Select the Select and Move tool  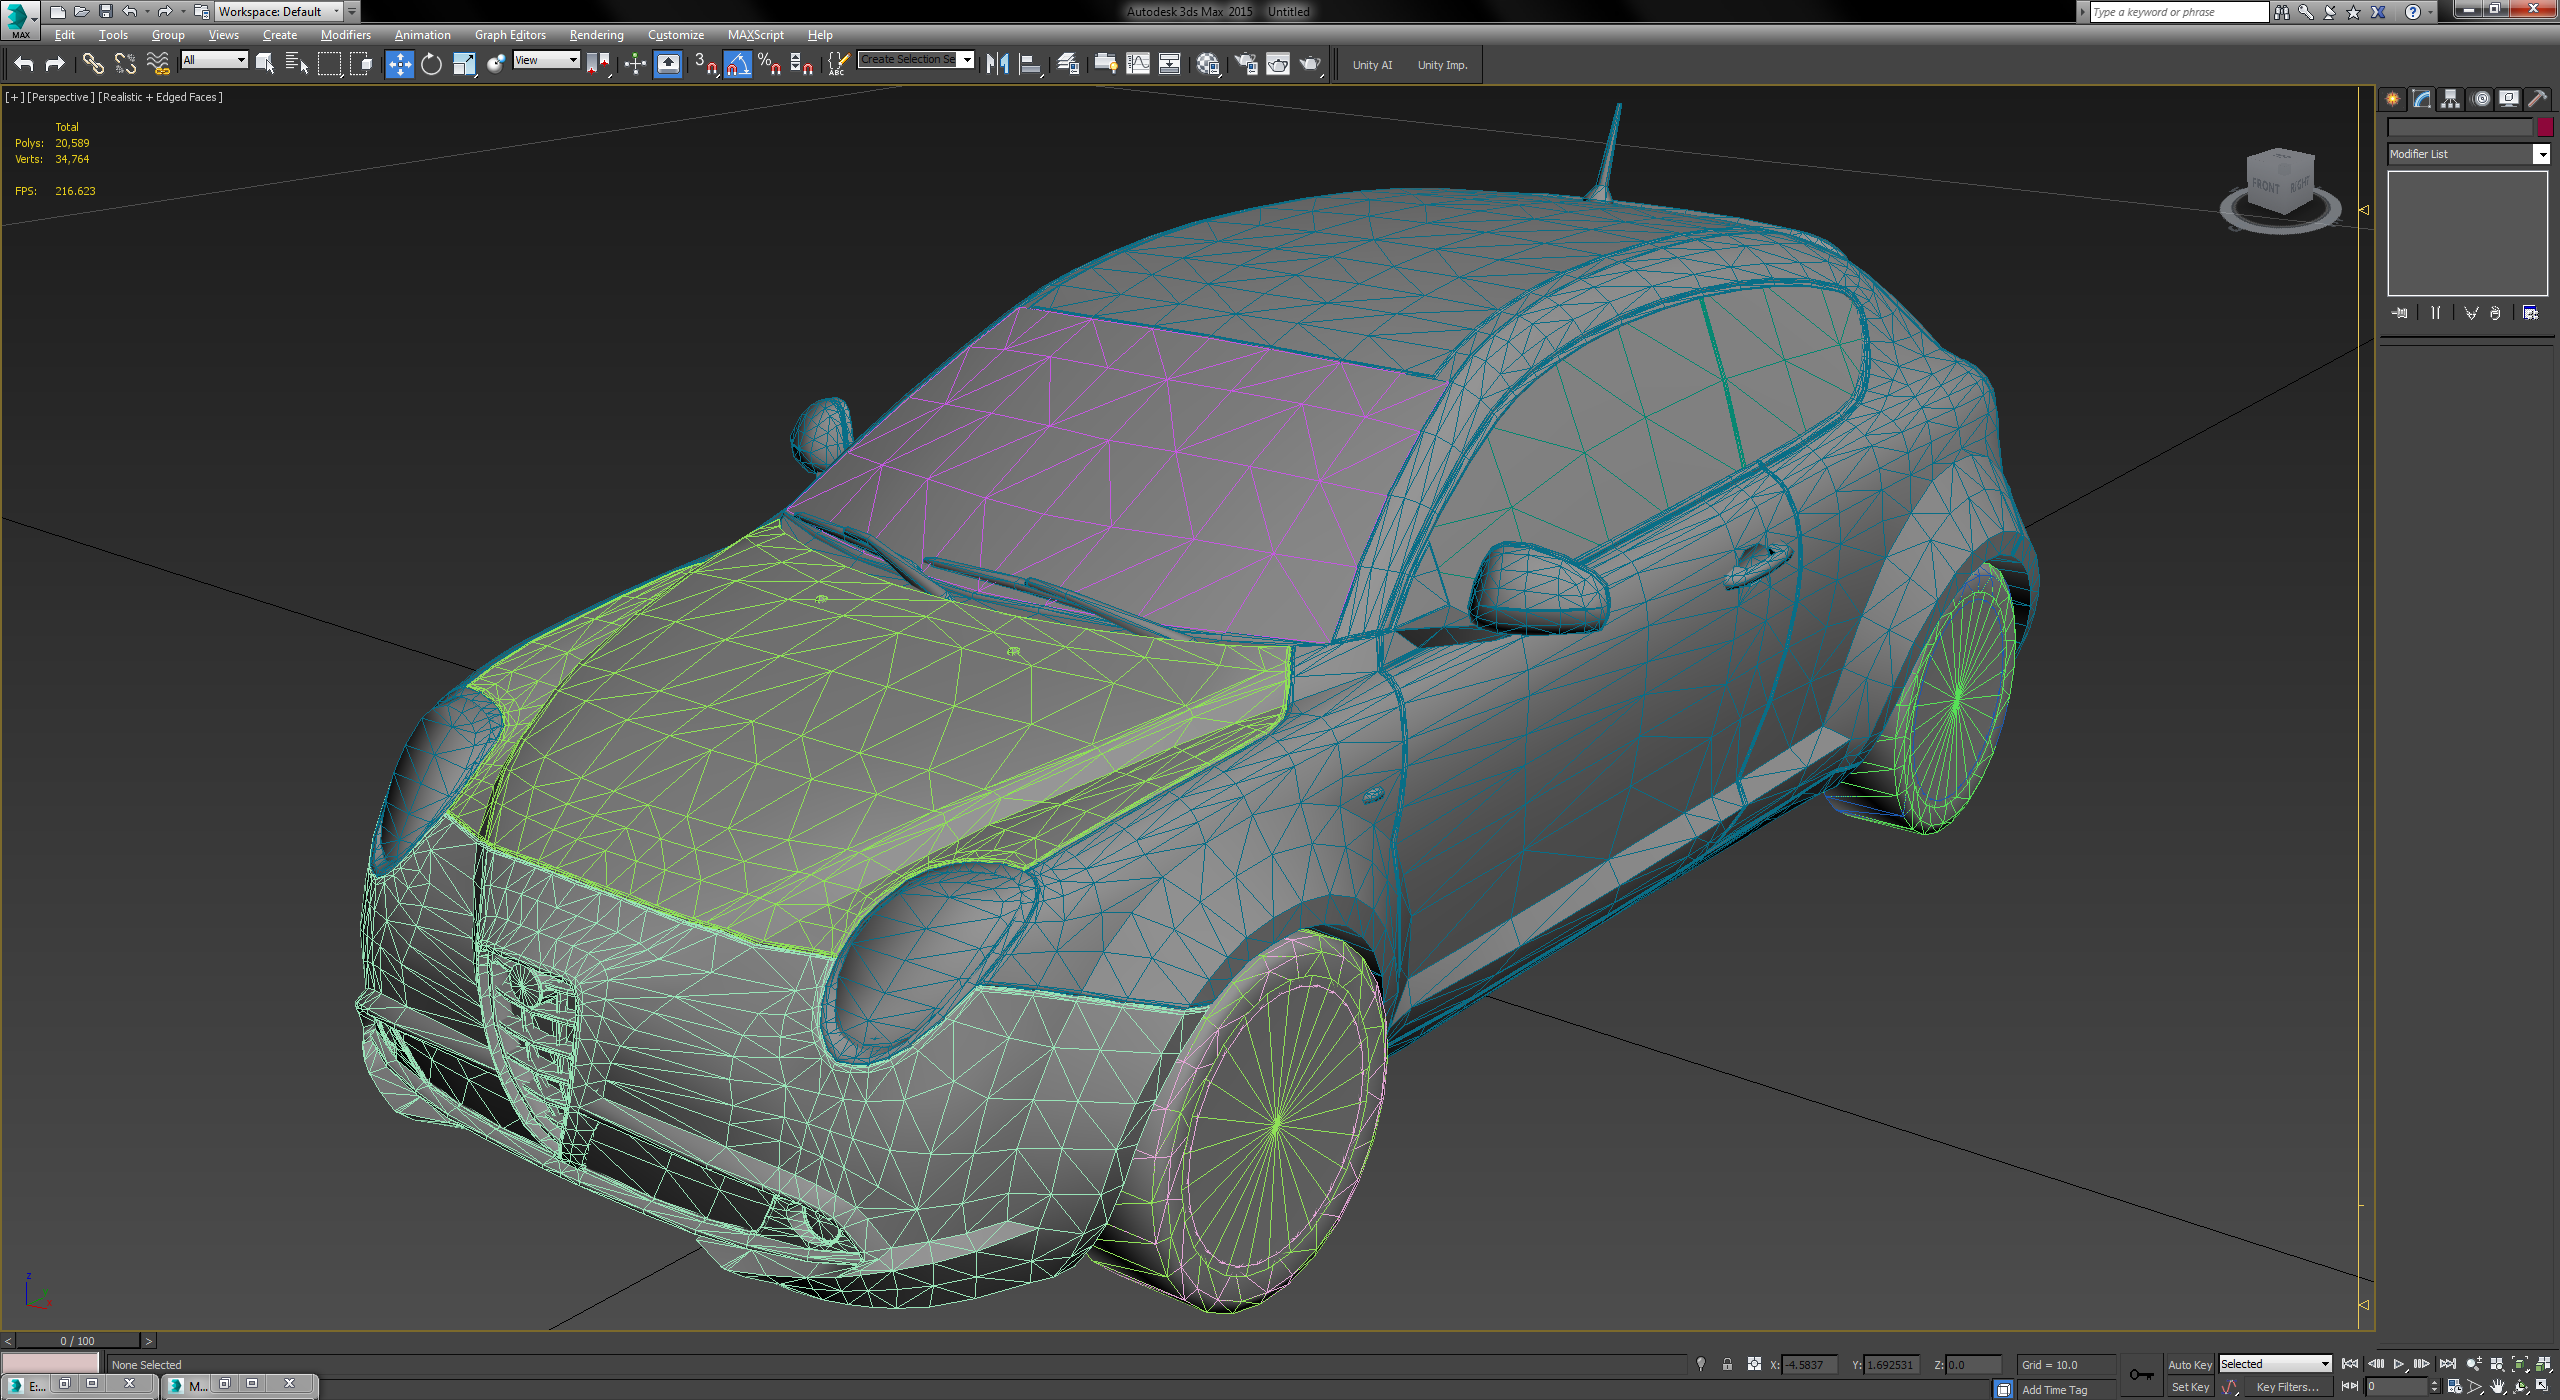pos(399,64)
